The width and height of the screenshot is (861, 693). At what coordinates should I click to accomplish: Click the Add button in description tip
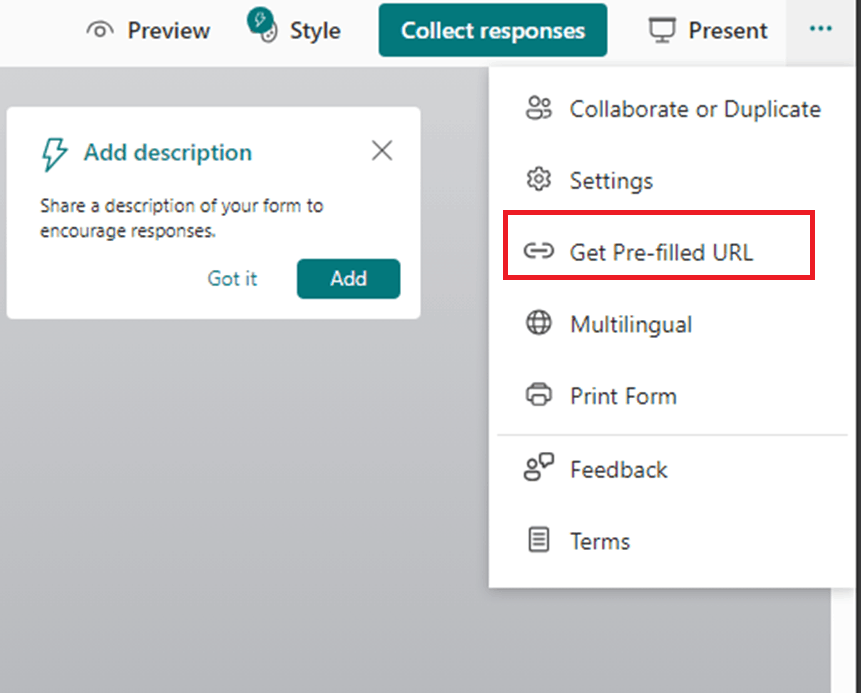click(x=348, y=279)
